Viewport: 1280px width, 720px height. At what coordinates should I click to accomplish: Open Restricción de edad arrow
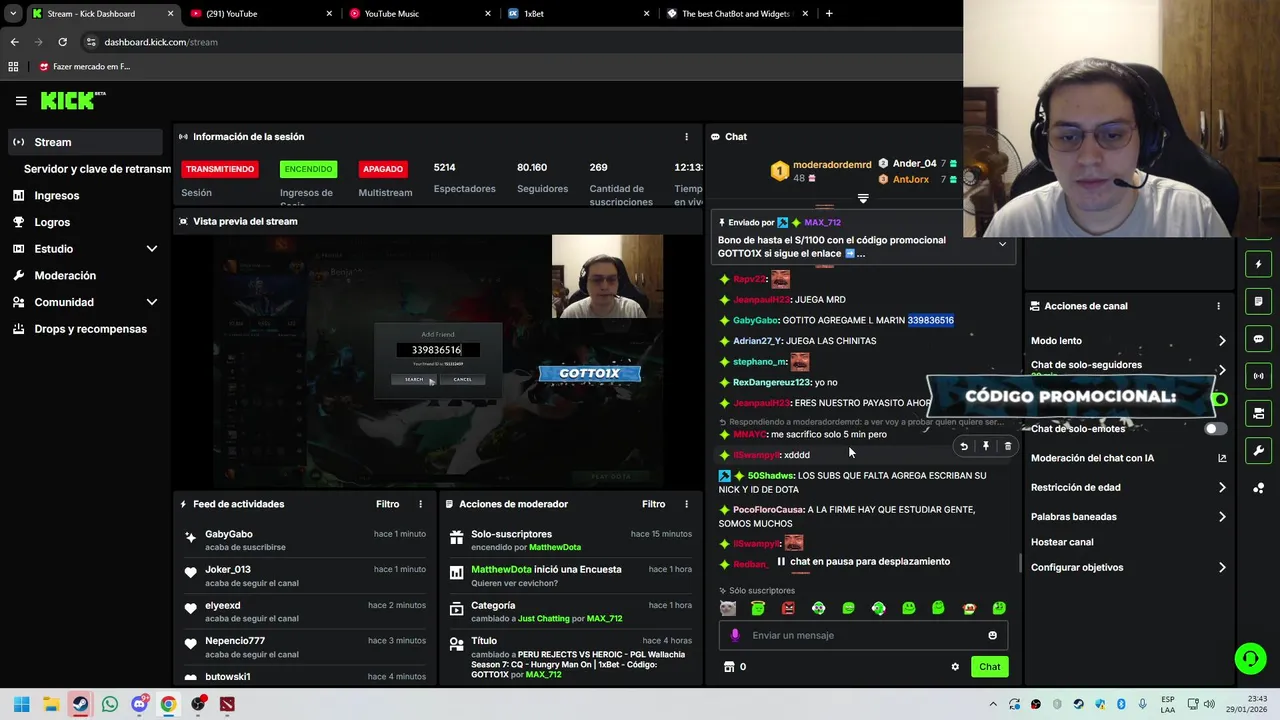[x=1222, y=488]
